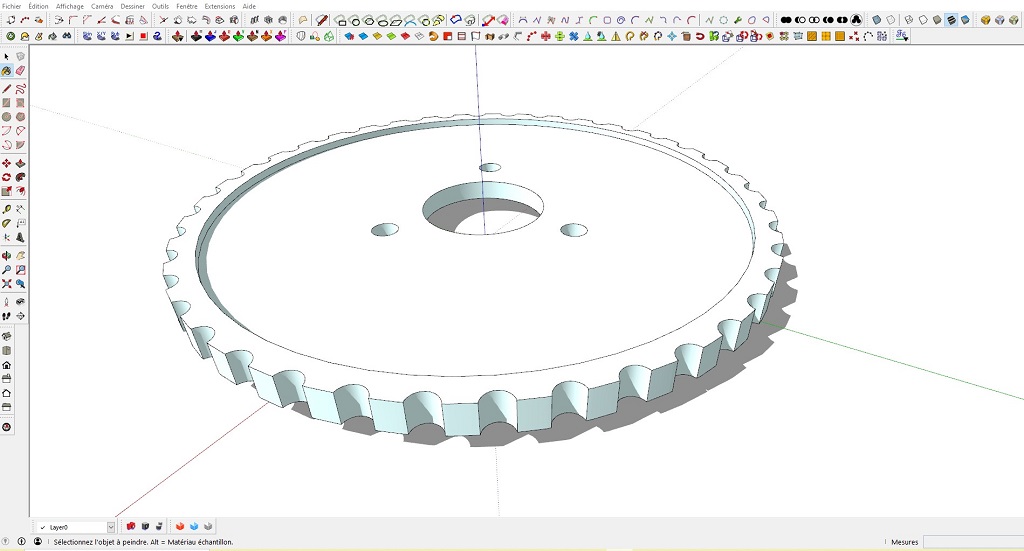Open the Extensions menu
1024x551 pixels.
(x=220, y=6)
